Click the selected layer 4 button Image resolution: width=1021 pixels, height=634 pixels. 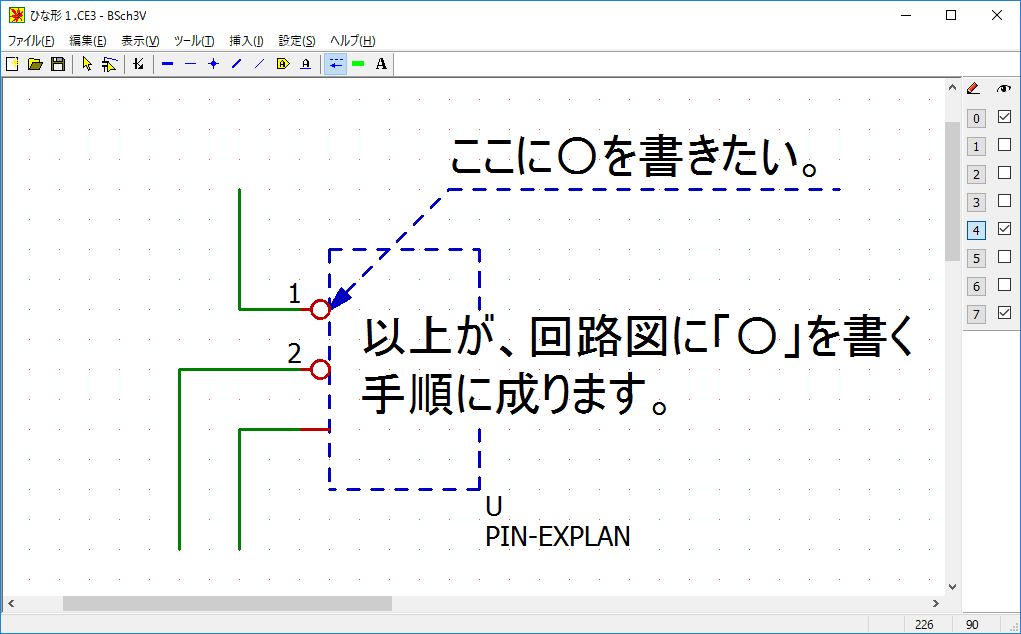975,230
